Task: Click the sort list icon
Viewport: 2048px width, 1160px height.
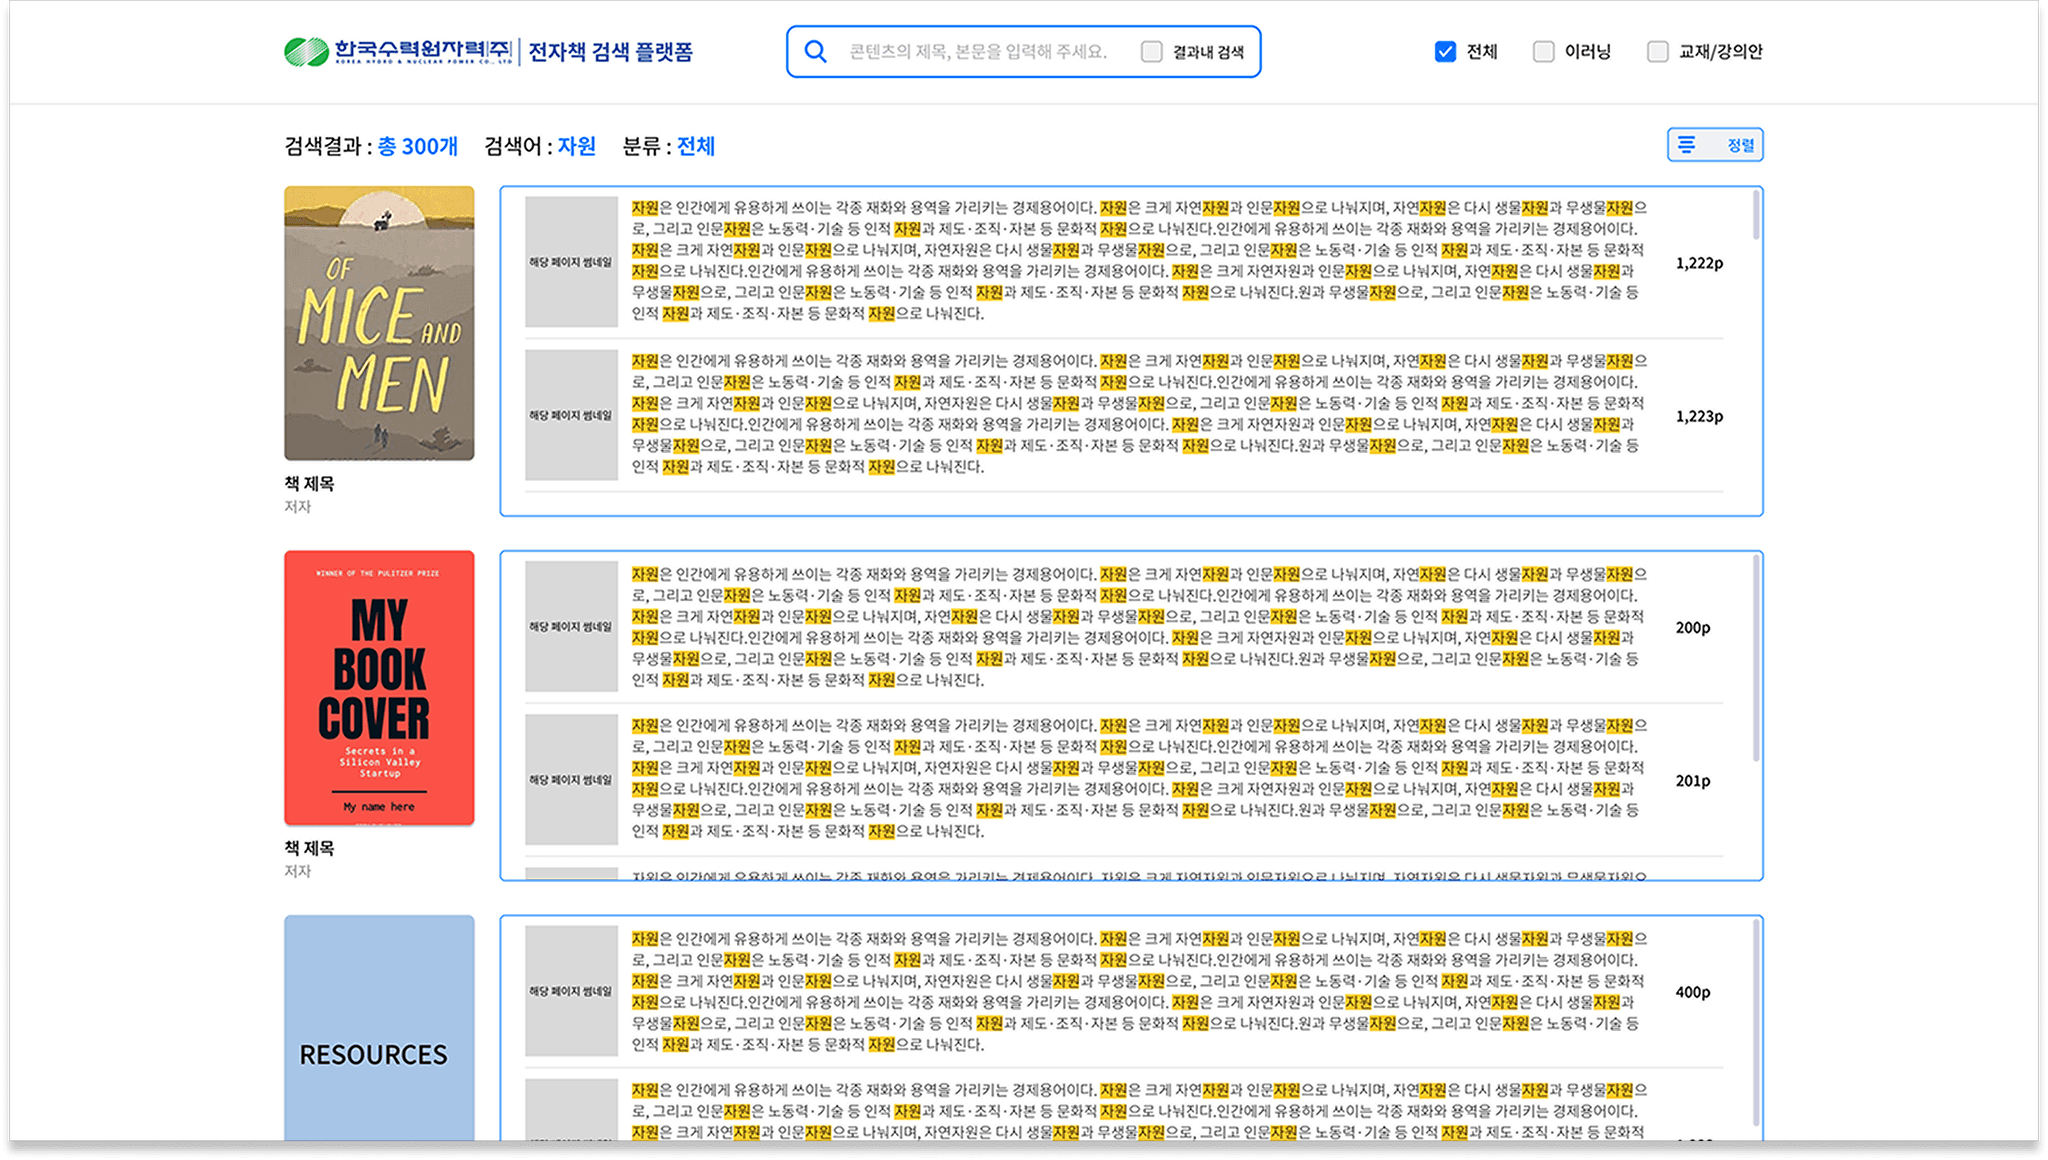Action: coord(1686,145)
